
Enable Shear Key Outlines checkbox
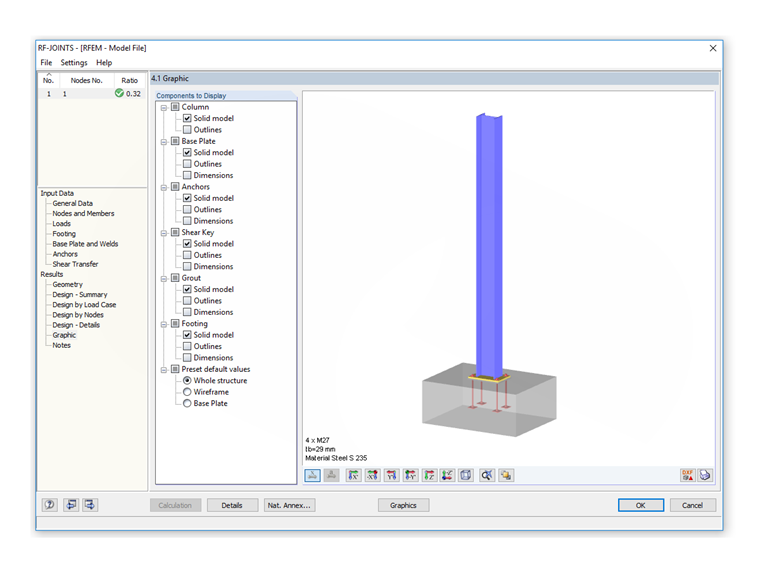187,255
